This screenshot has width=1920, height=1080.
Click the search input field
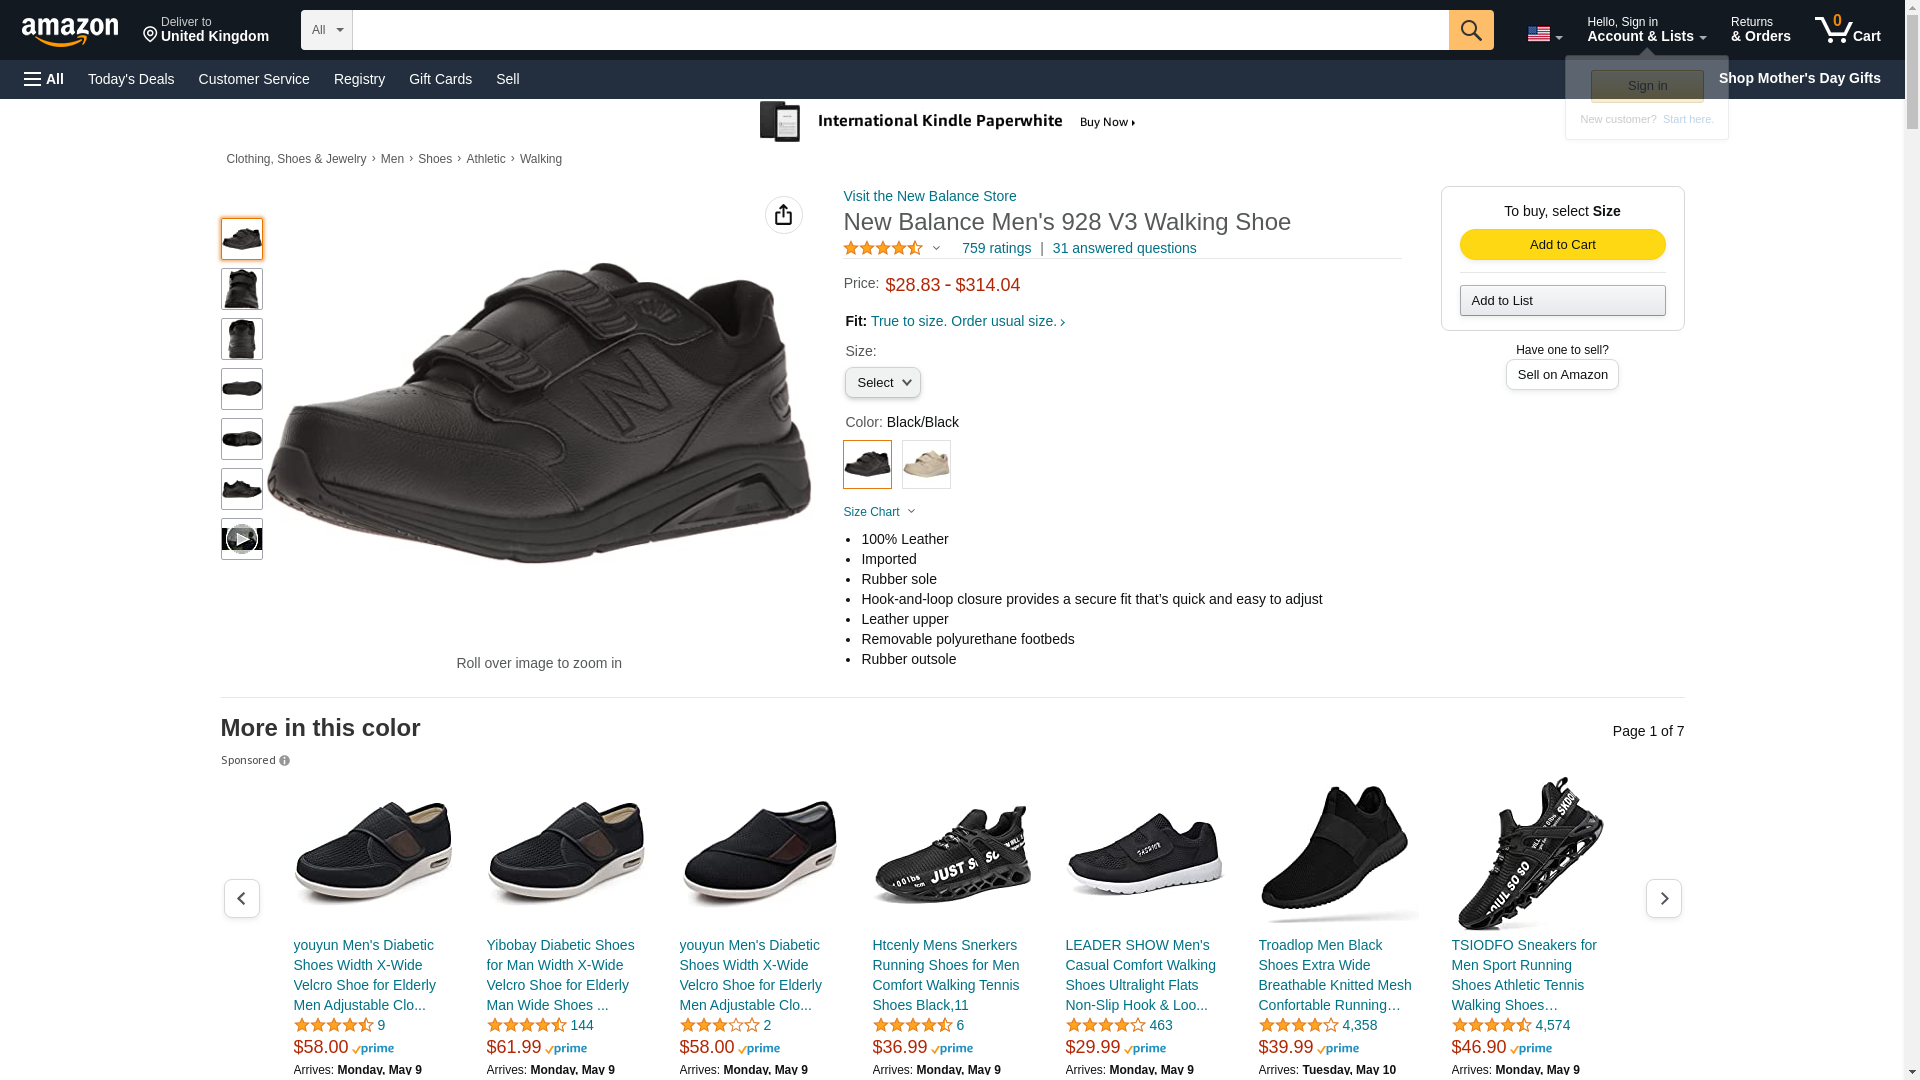(x=900, y=30)
